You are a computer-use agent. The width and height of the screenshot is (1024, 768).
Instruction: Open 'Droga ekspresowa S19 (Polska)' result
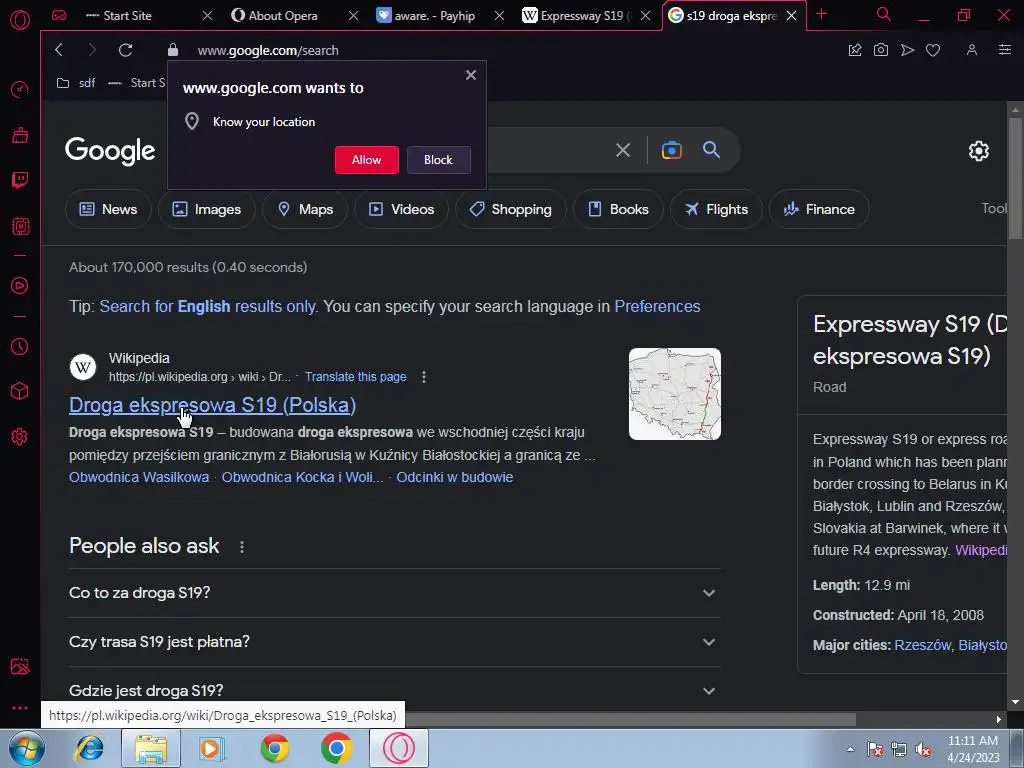click(x=212, y=405)
